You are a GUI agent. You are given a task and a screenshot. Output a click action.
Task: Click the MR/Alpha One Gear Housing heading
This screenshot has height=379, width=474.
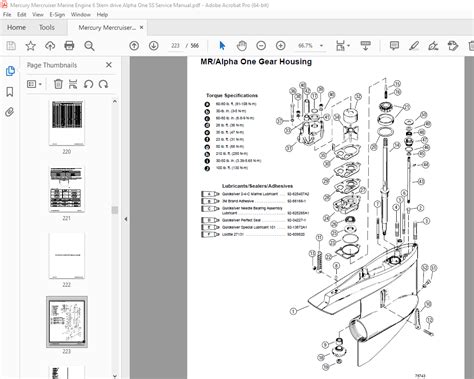pyautogui.click(x=256, y=62)
